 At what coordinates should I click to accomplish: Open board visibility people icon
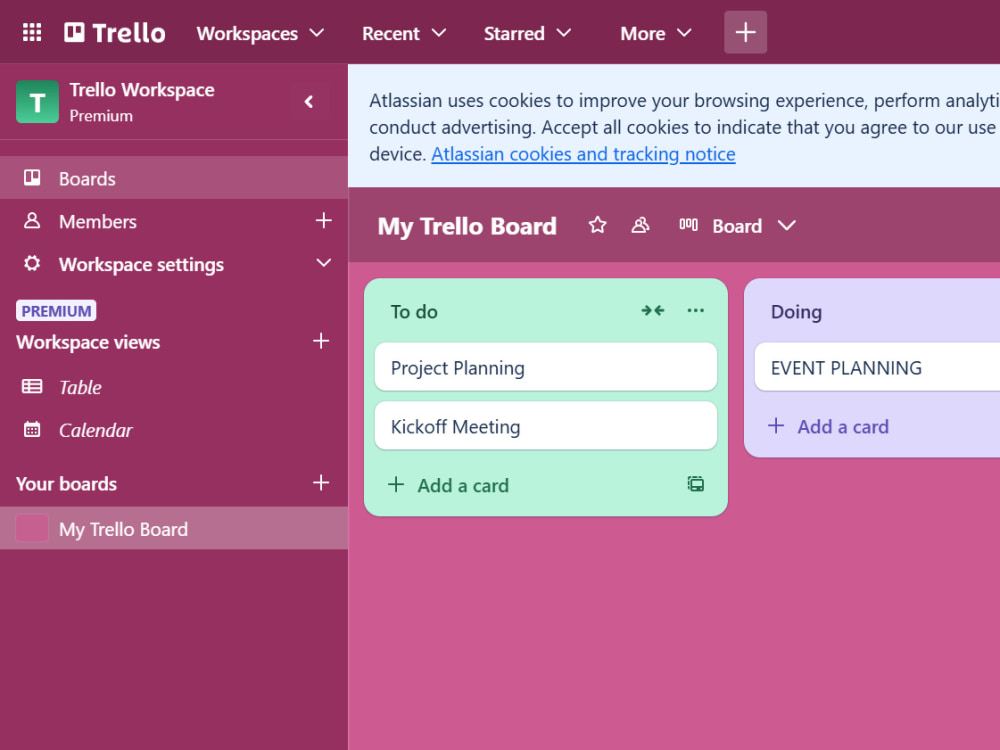[x=640, y=225]
